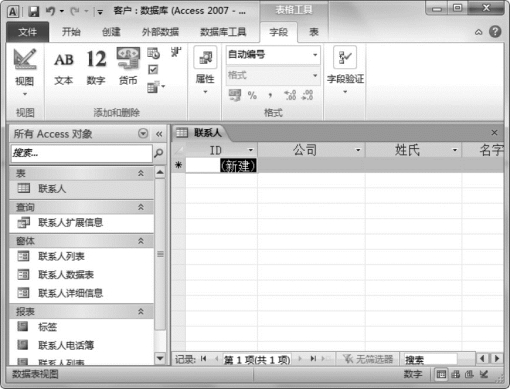
Task: Click the (新建) cell in new row
Action: (222, 166)
